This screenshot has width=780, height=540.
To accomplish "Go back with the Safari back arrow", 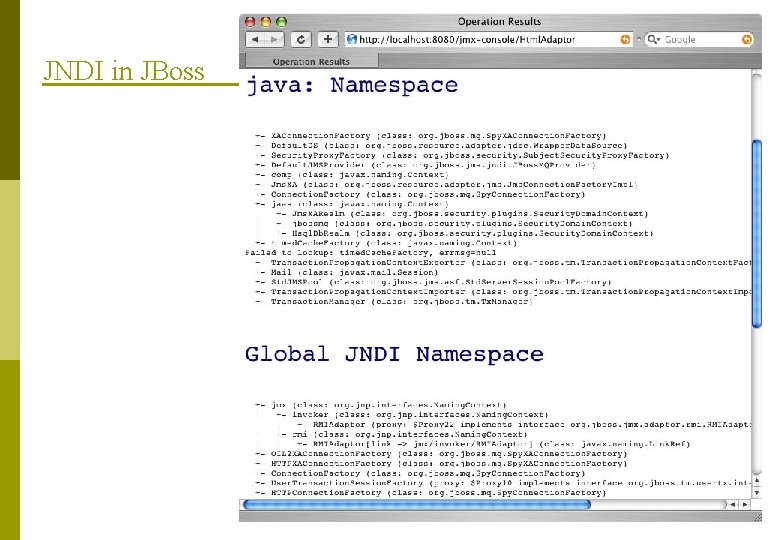I will (256, 39).
